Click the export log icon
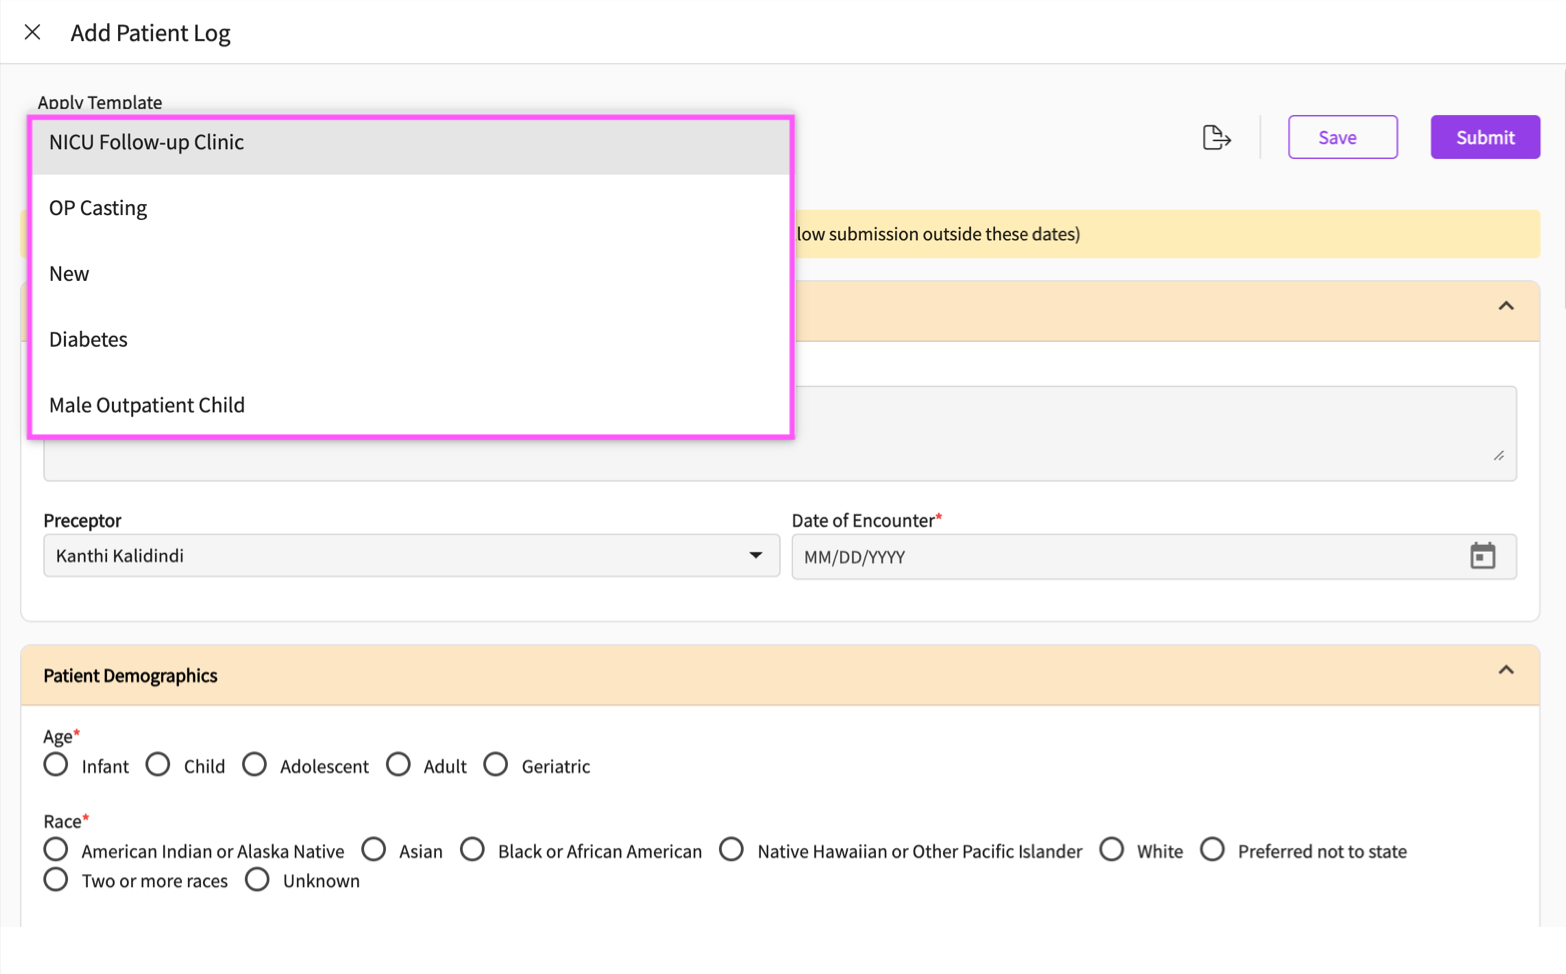Screen dimensions: 1566x974 click(x=1216, y=137)
